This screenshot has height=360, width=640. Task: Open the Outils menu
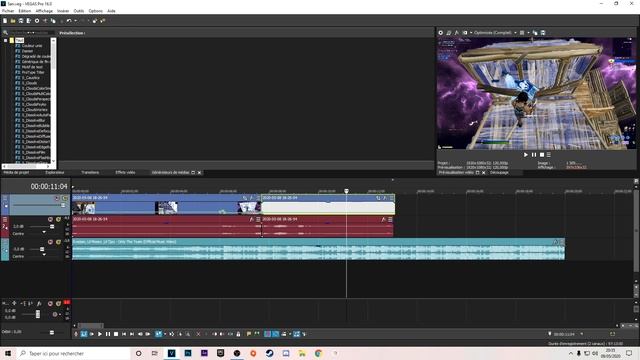79,11
